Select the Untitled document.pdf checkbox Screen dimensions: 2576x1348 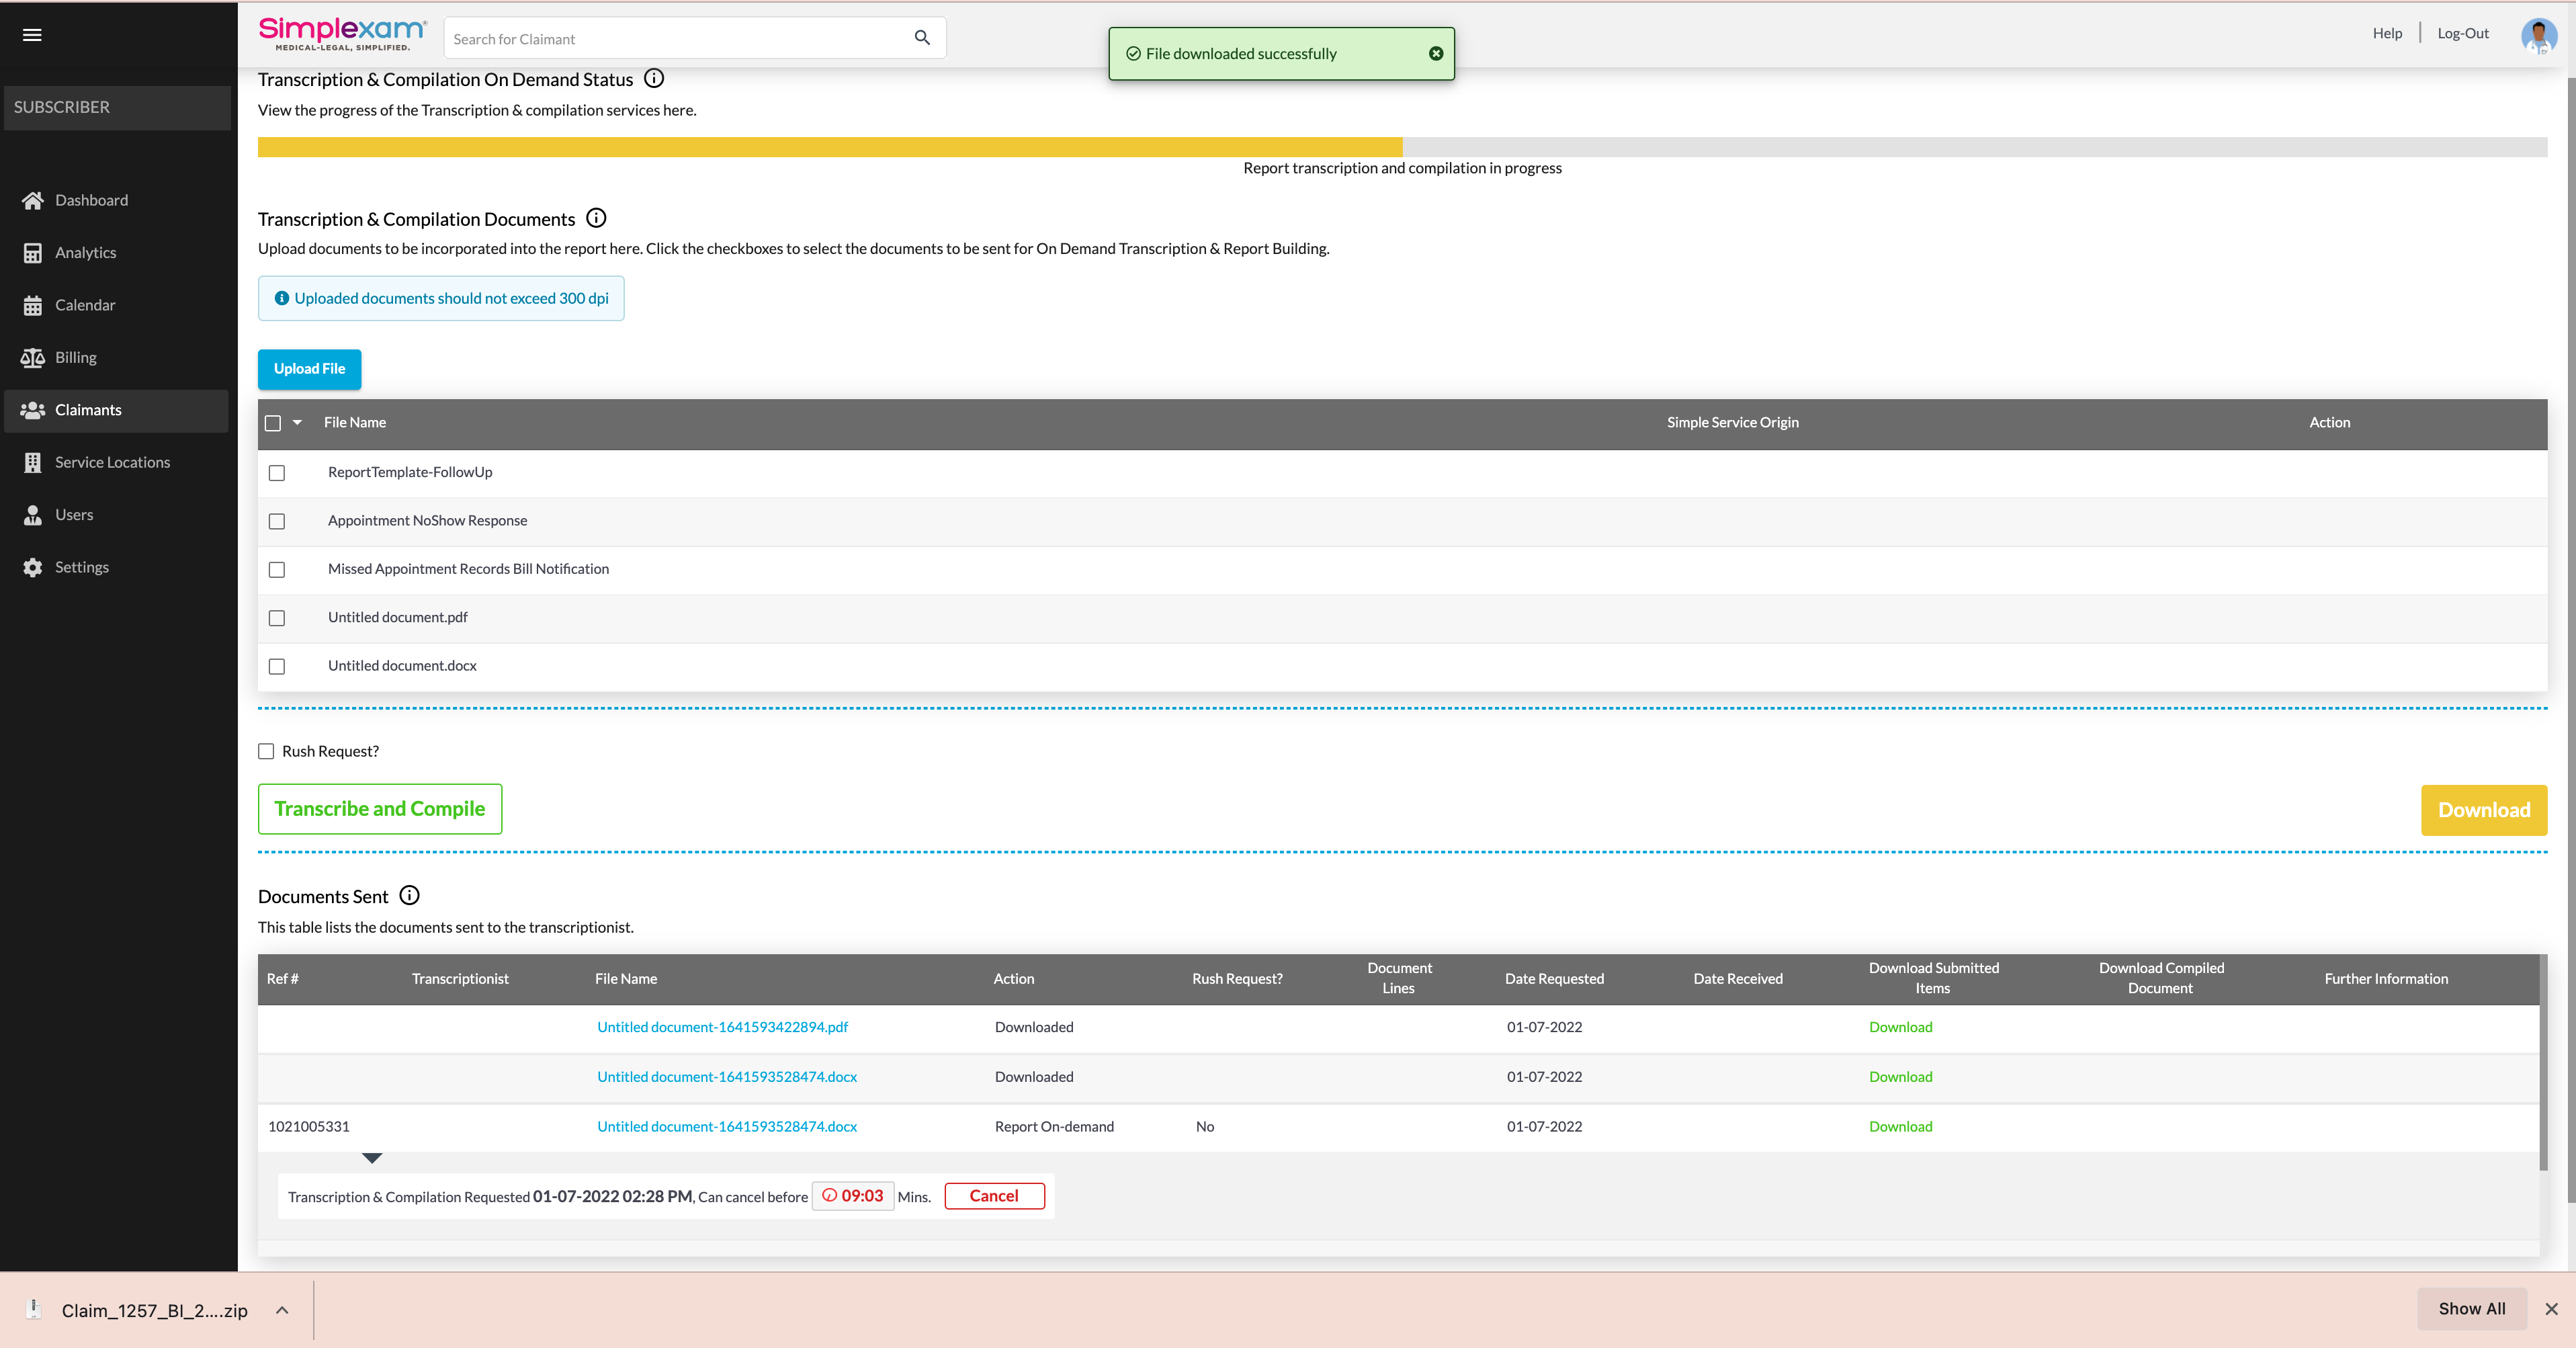click(277, 618)
